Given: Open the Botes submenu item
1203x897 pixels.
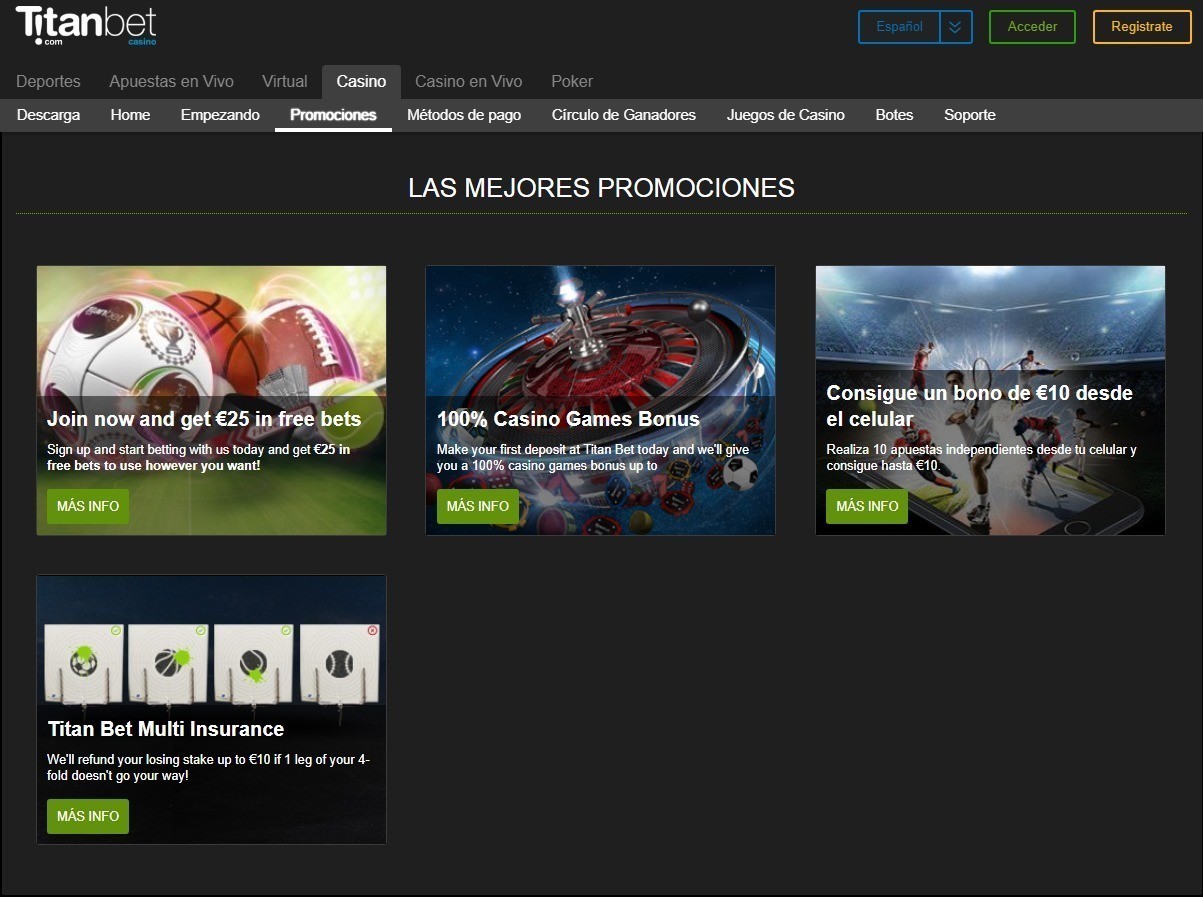Looking at the screenshot, I should (x=894, y=115).
